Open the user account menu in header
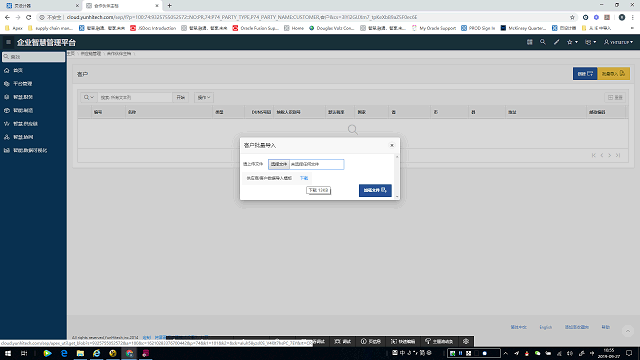This screenshot has width=640, height=360. (x=618, y=42)
